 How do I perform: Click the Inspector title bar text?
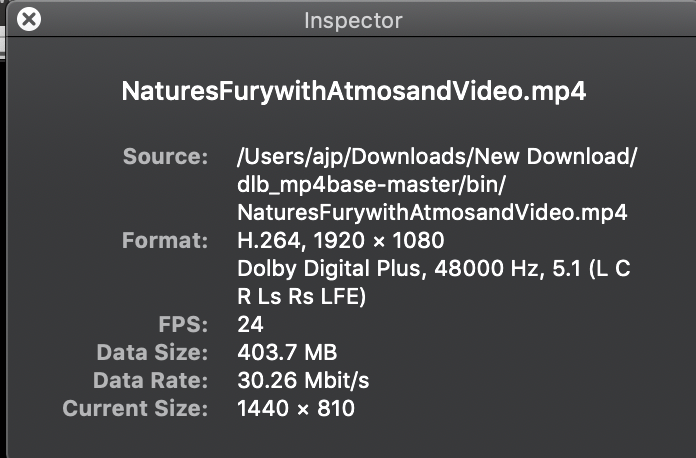(353, 21)
